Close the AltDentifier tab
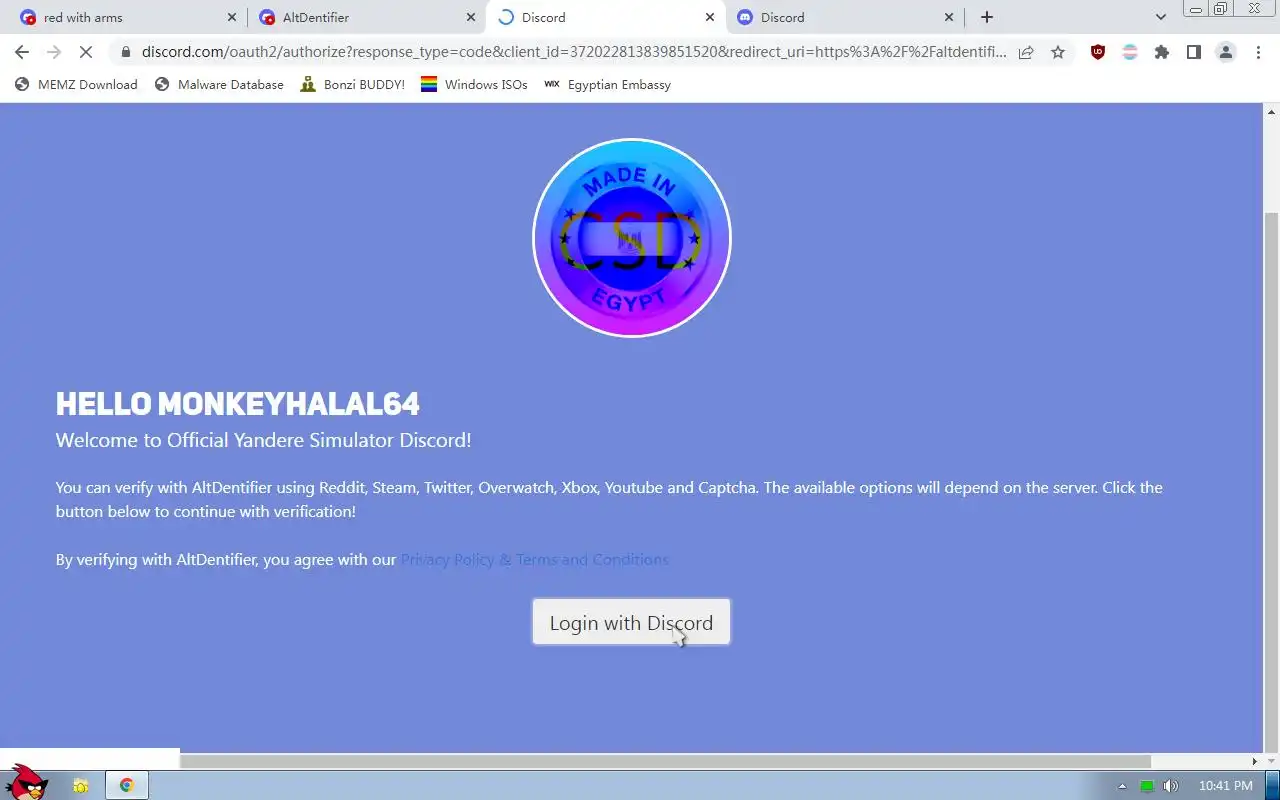Screen dimensions: 1280x800 point(471,17)
